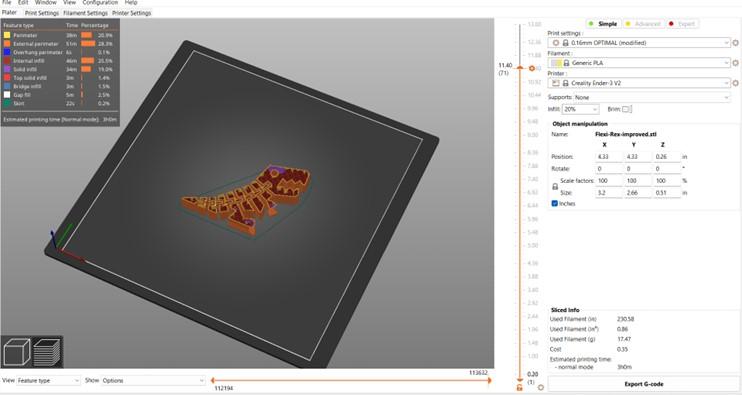Image resolution: width=742 pixels, height=395 pixels.
Task: Toggle Top solid infill visibility in legend
Action: 30,78
